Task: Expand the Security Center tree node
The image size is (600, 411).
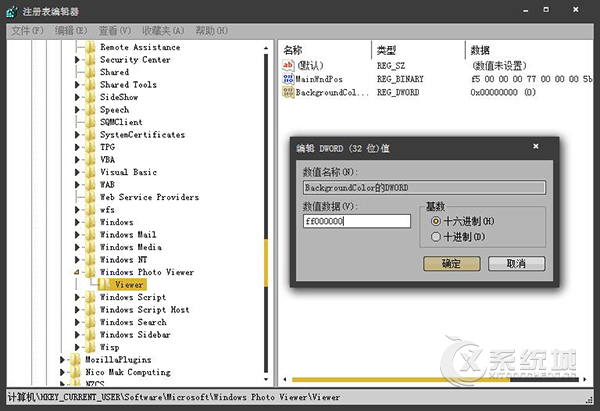Action: [77, 60]
